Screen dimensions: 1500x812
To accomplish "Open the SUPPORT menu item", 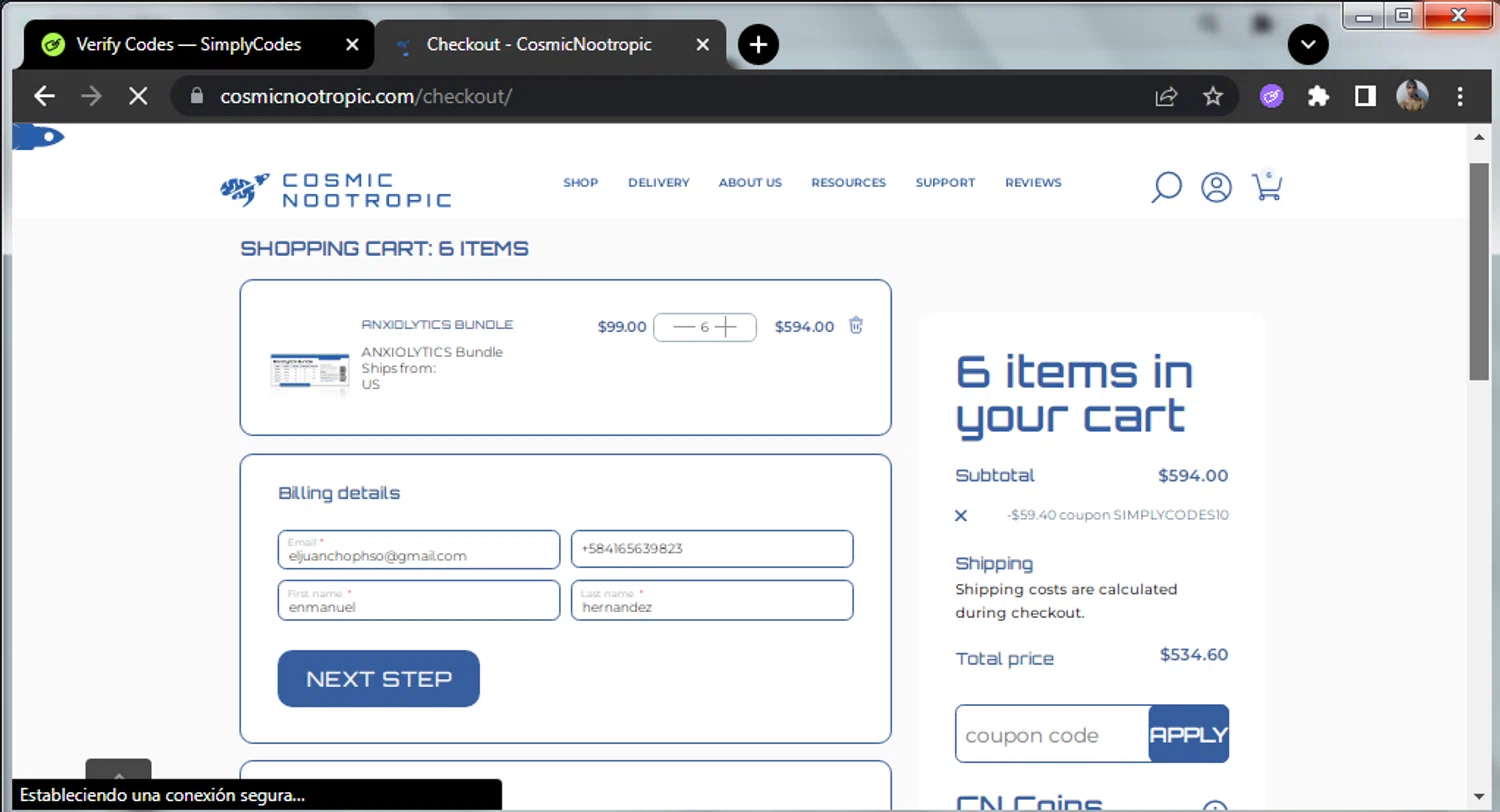I will [x=945, y=183].
